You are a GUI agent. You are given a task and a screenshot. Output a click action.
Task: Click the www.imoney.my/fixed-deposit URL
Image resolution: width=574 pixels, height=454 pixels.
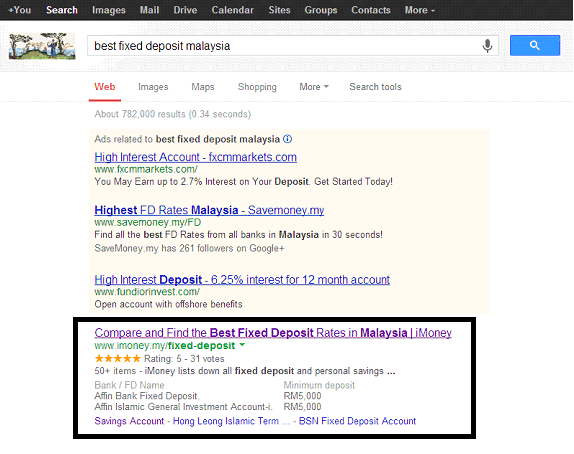[165, 346]
